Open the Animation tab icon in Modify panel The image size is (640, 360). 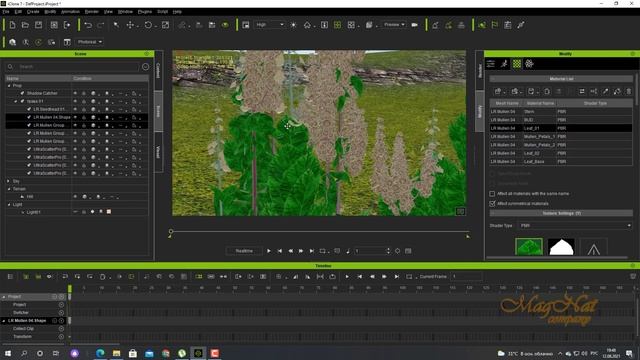pyautogui.click(x=504, y=64)
